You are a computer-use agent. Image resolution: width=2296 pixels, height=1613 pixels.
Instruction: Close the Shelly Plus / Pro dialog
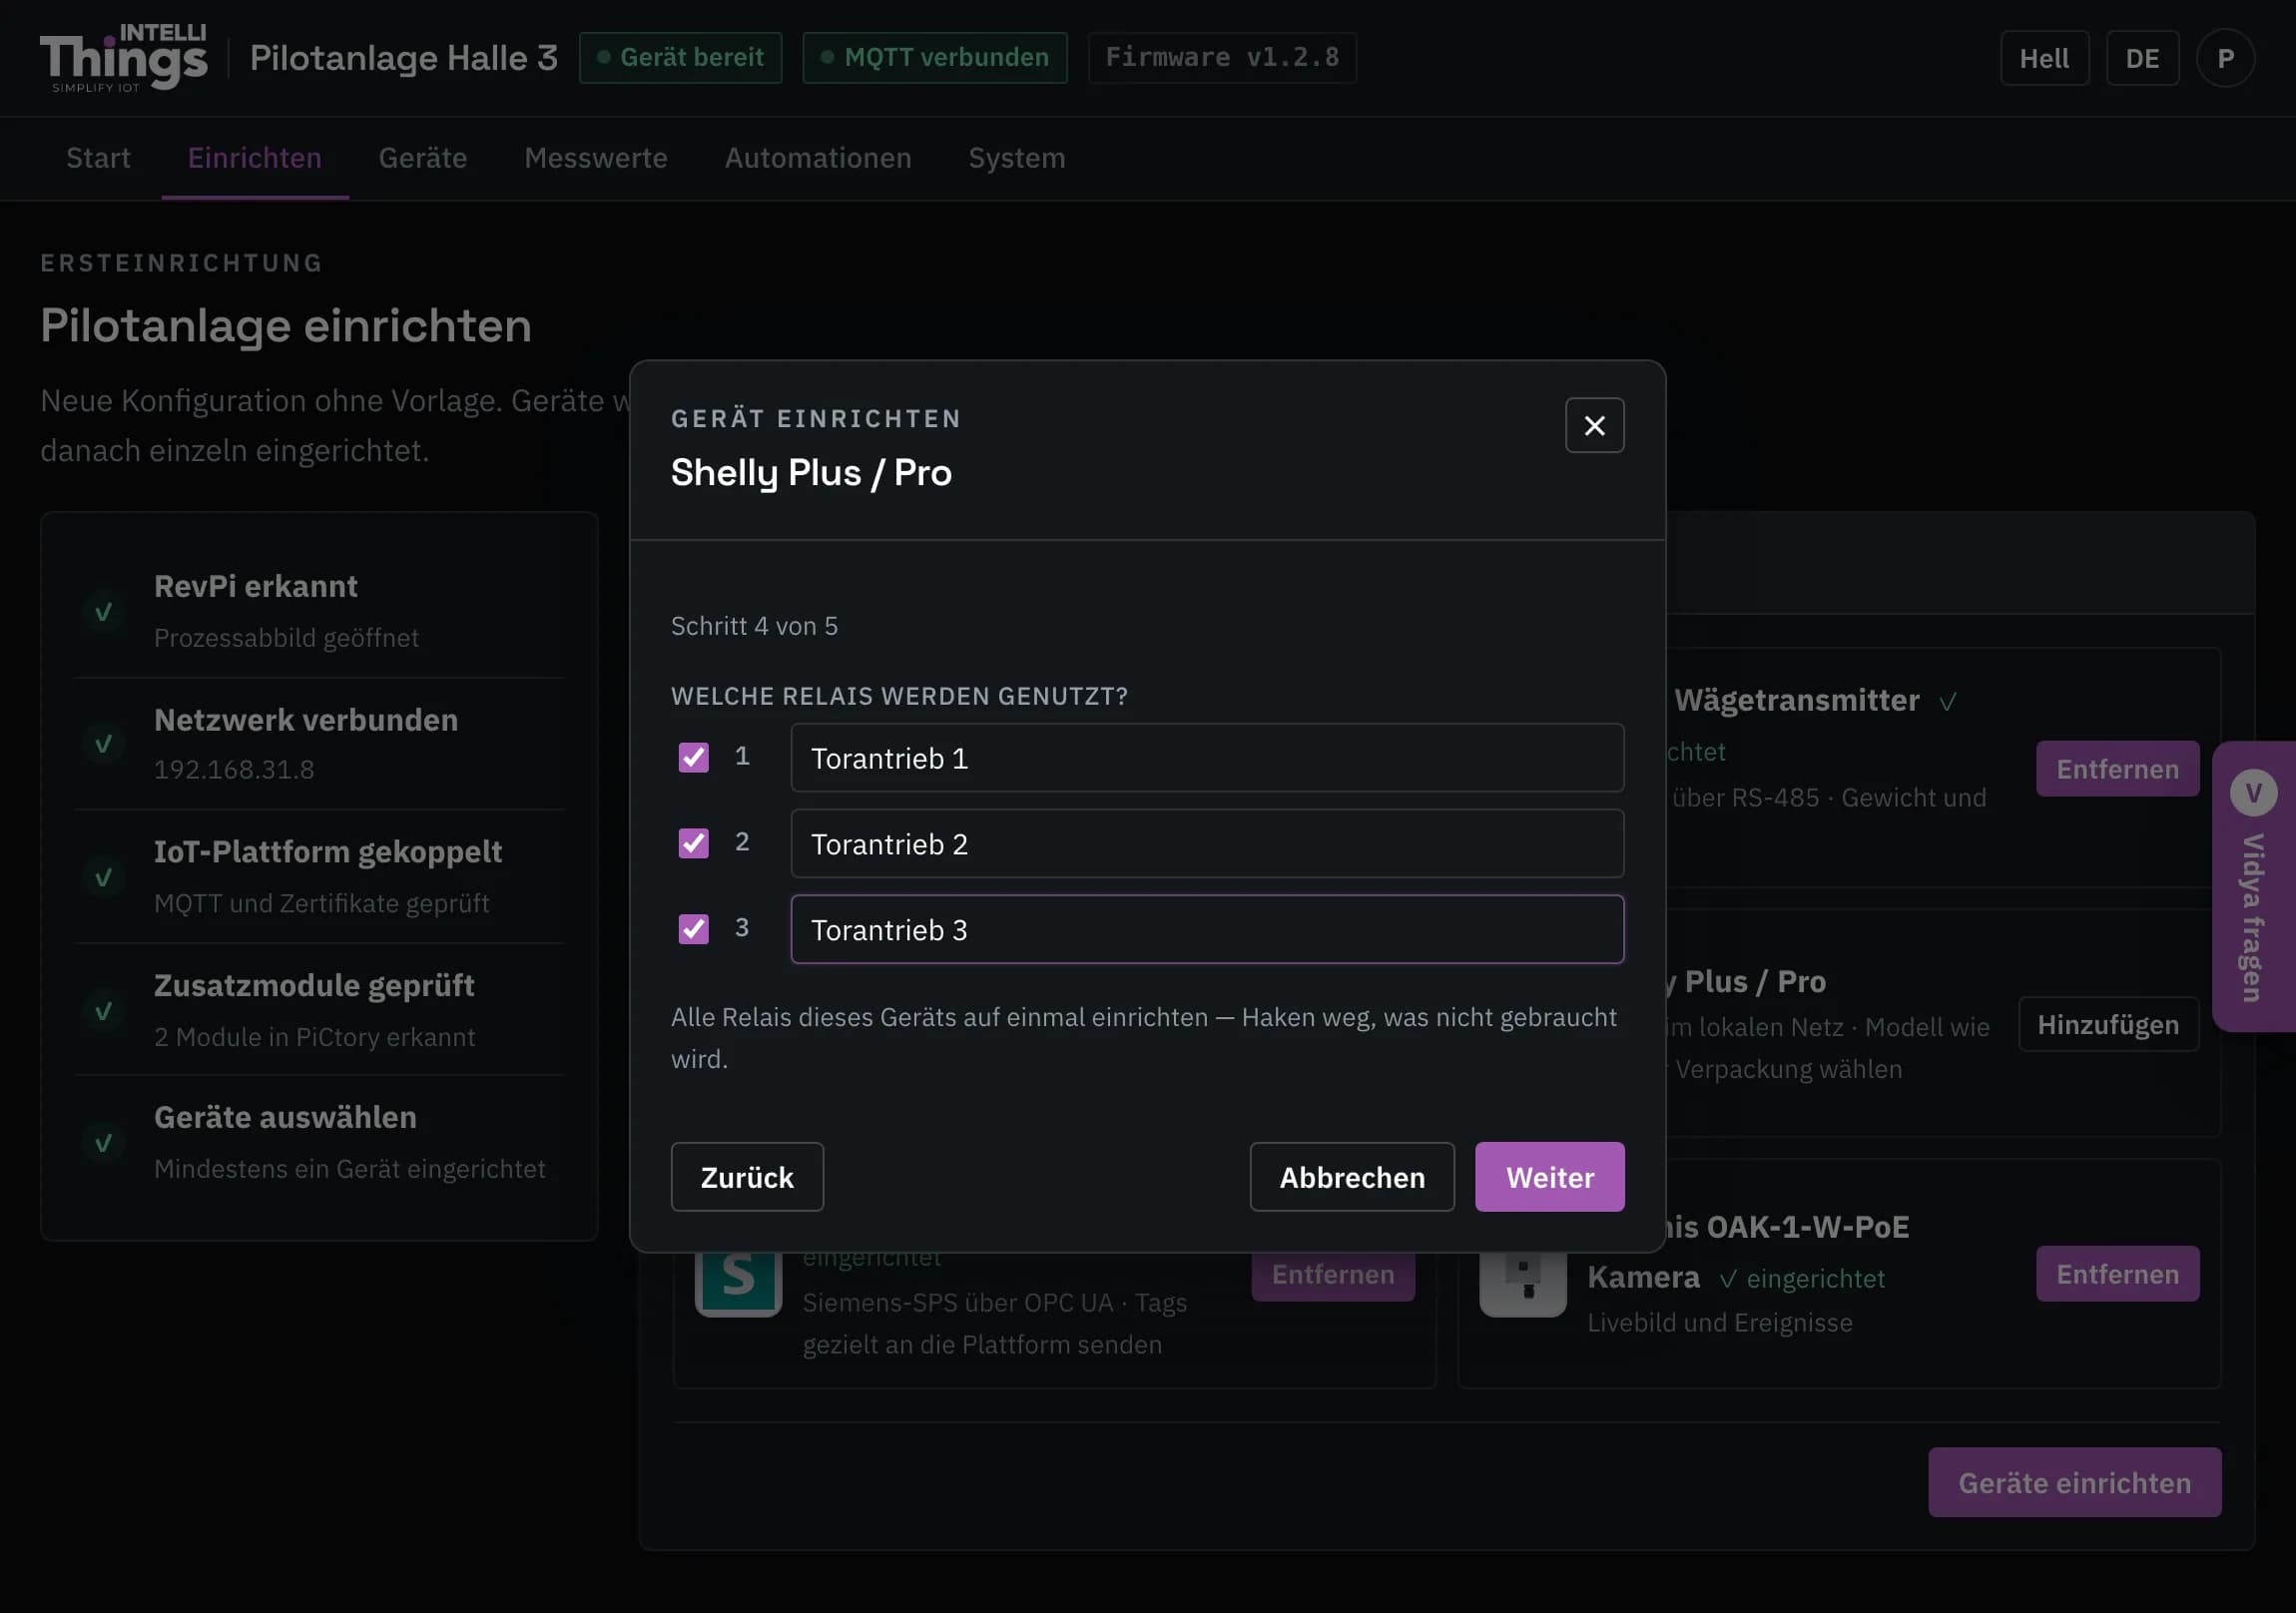[x=1594, y=426]
